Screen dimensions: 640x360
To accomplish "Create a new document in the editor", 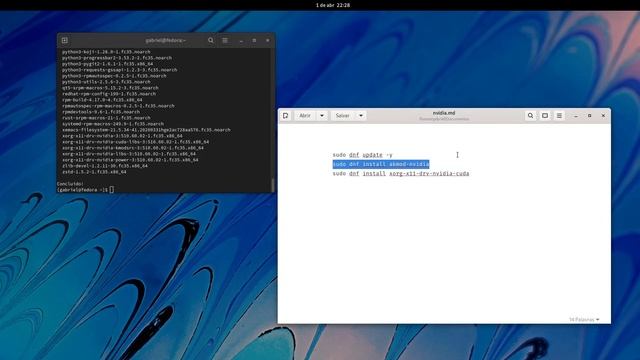I will [x=286, y=116].
